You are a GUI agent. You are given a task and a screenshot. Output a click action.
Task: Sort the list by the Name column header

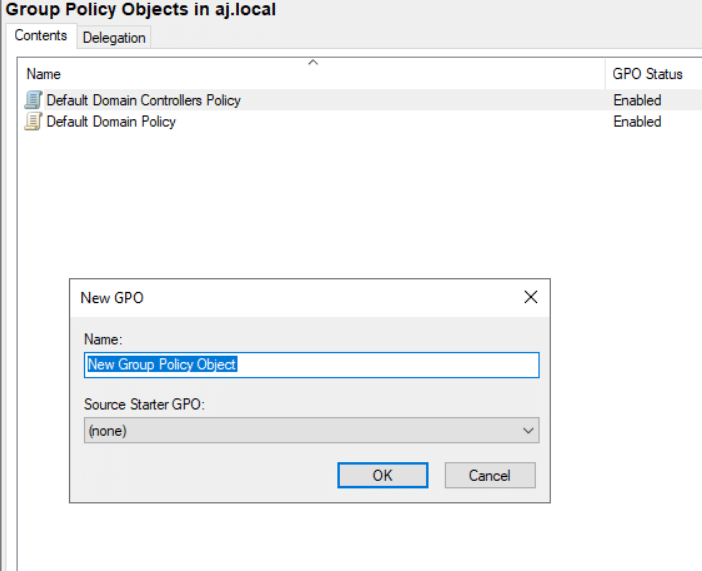coord(44,74)
